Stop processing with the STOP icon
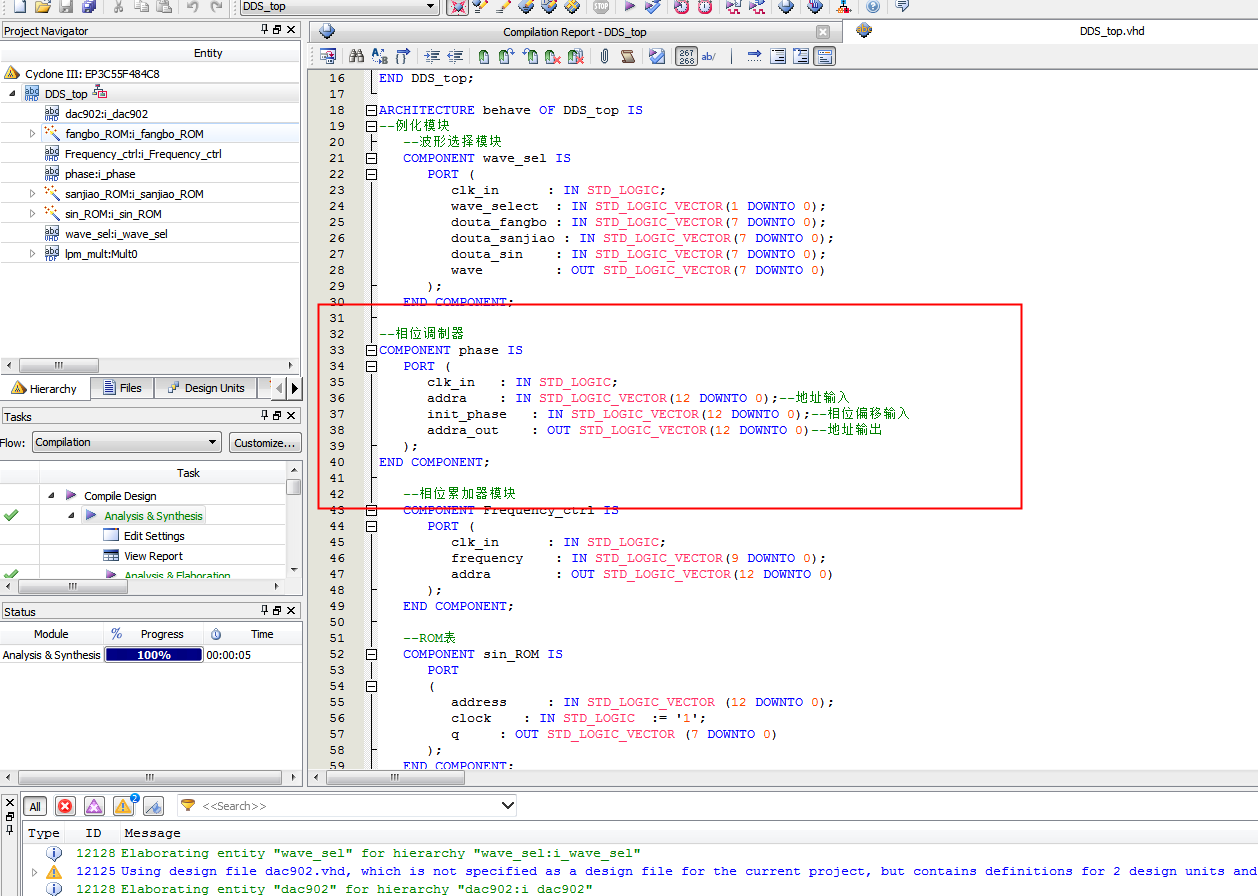 click(x=600, y=6)
